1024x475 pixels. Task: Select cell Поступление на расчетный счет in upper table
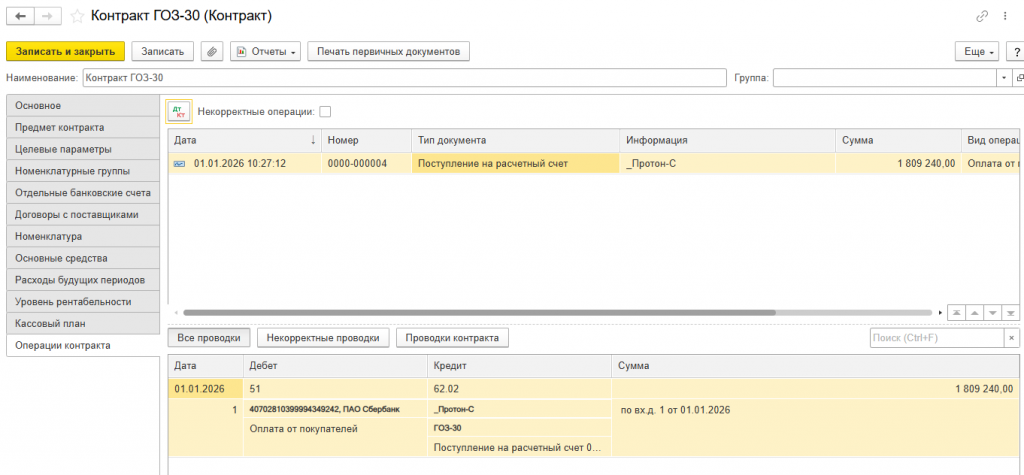515,163
